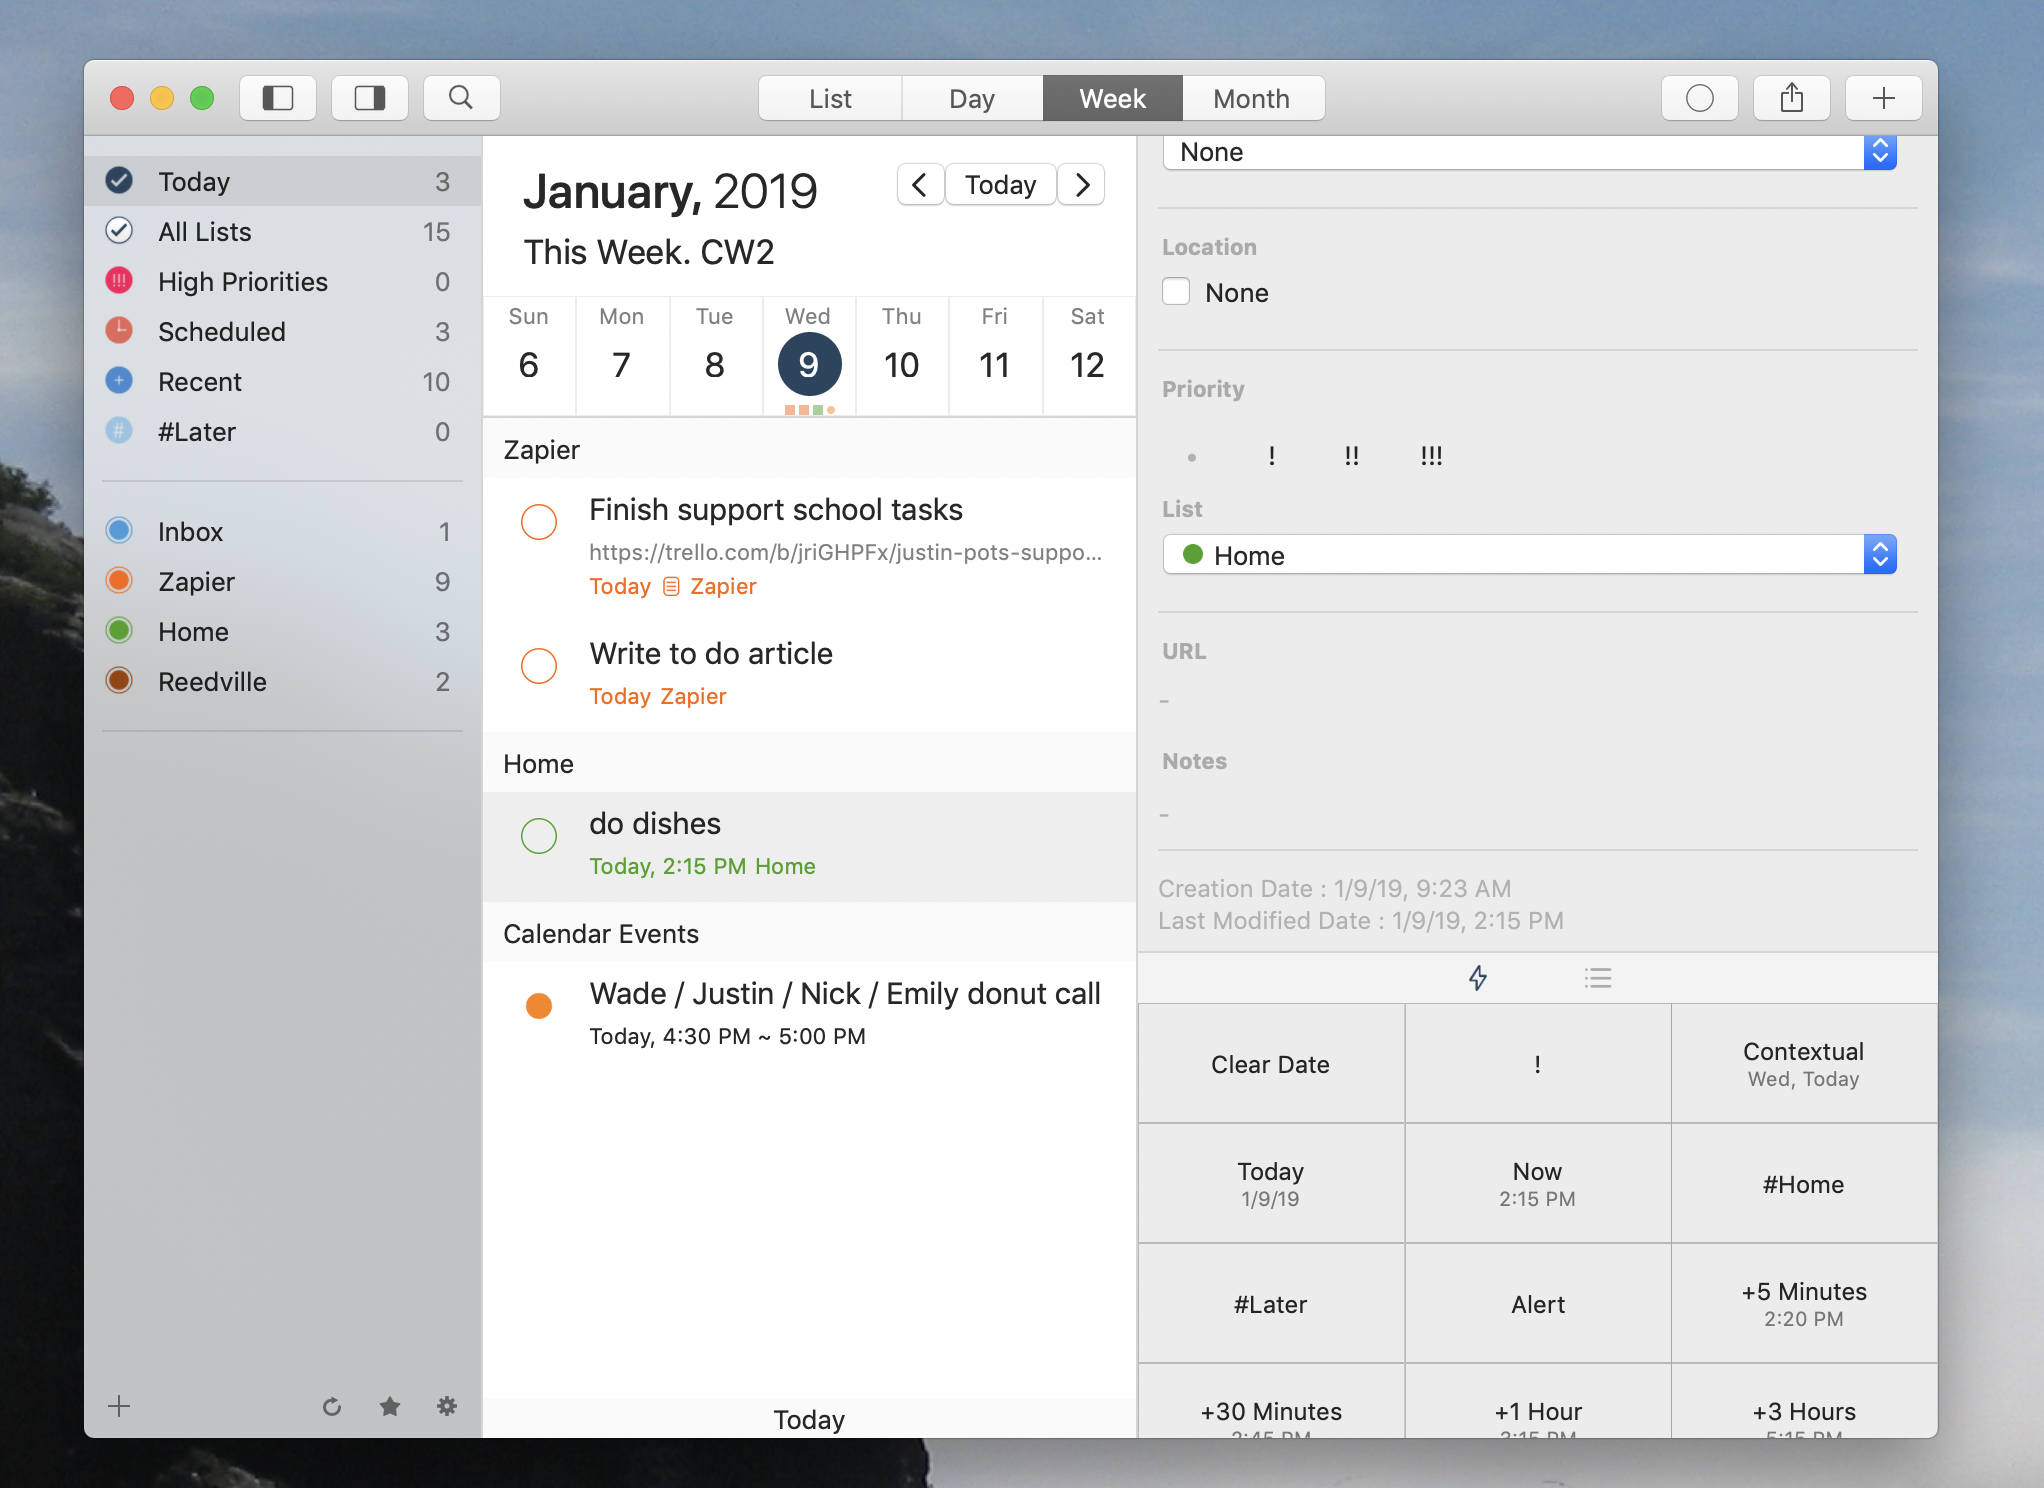
Task: Select the triple exclamation priority level
Action: (1431, 456)
